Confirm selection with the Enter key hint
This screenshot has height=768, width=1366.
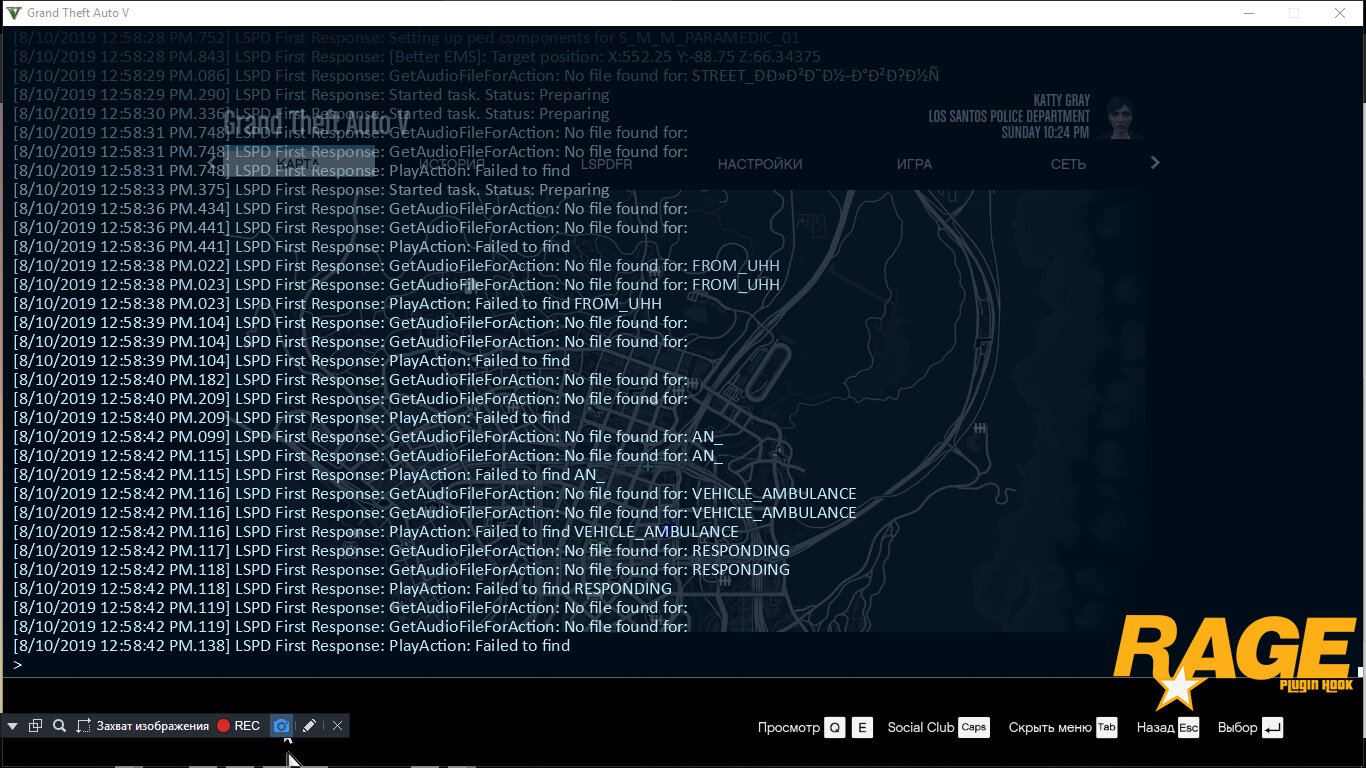[x=1271, y=728]
